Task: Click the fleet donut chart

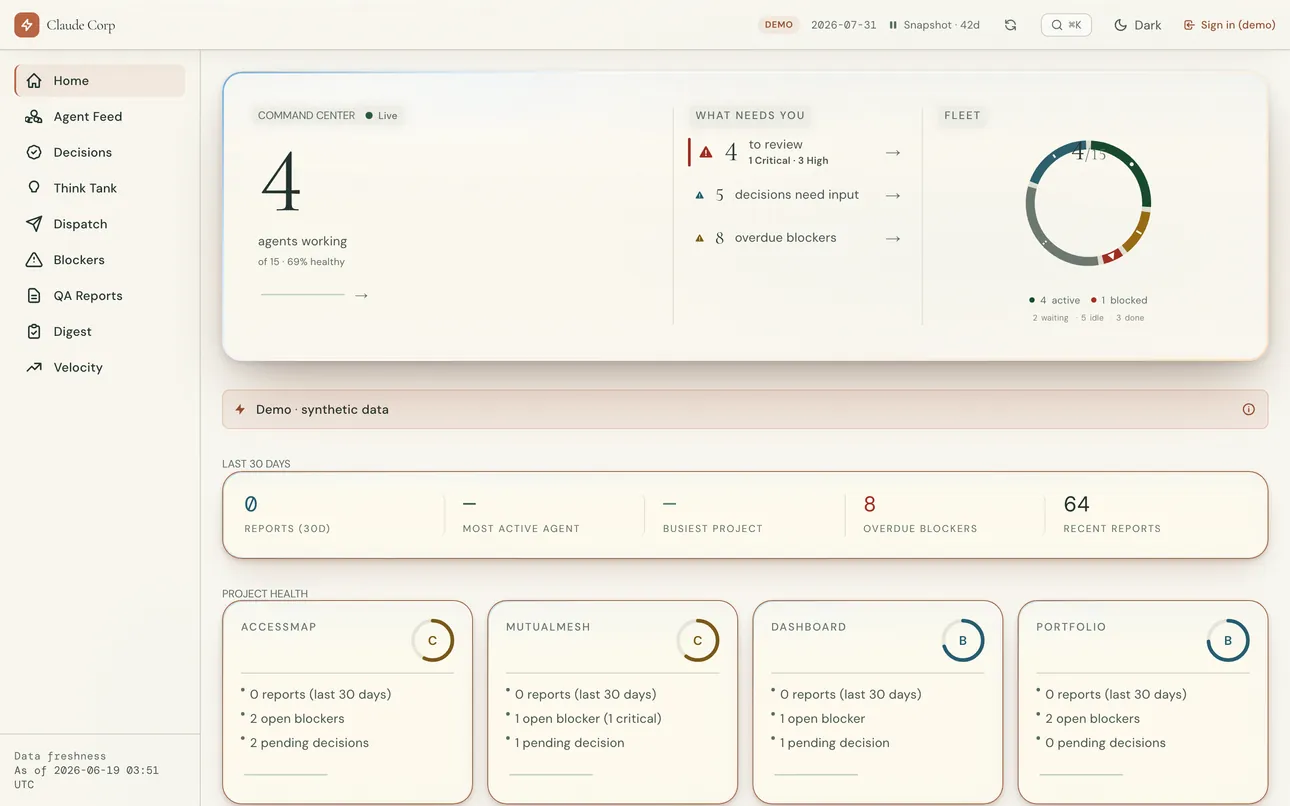Action: pos(1089,203)
